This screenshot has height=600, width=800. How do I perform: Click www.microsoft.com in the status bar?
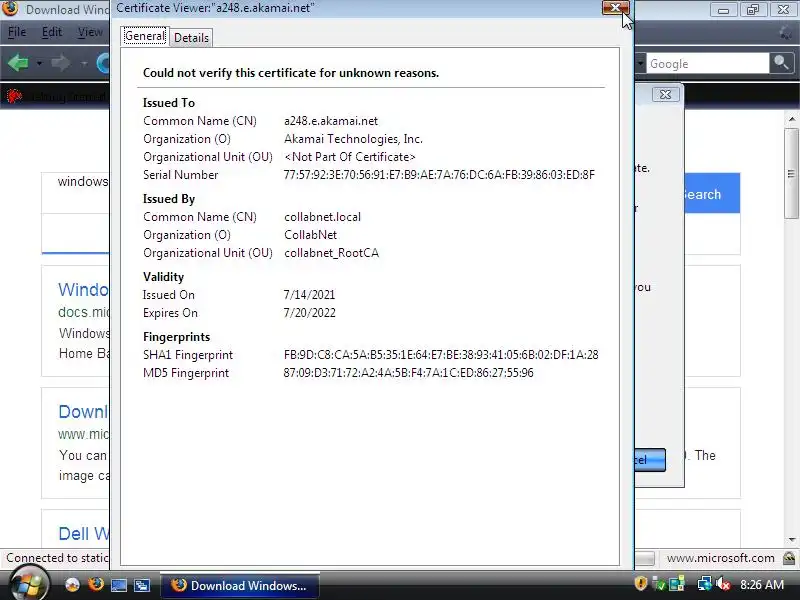point(720,558)
